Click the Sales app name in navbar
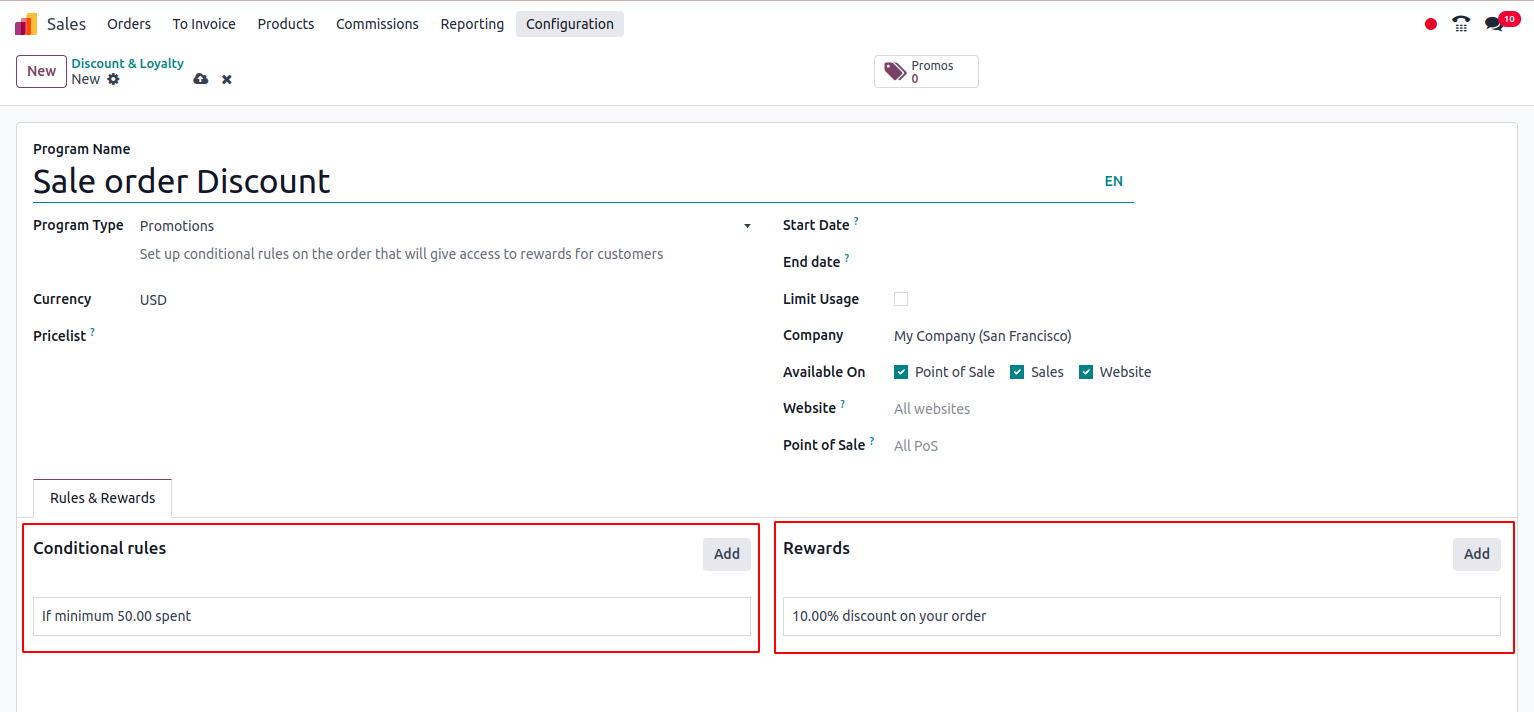 [67, 24]
